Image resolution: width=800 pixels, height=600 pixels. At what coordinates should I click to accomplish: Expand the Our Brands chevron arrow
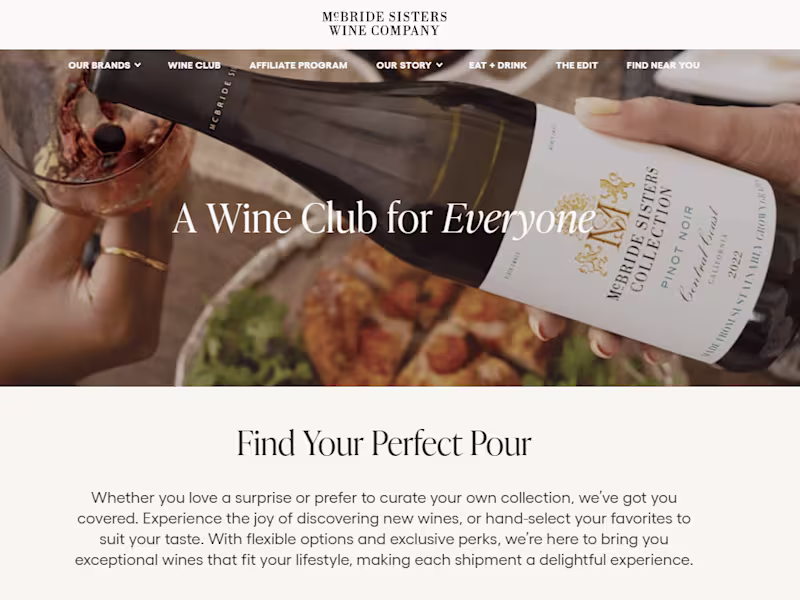point(138,65)
